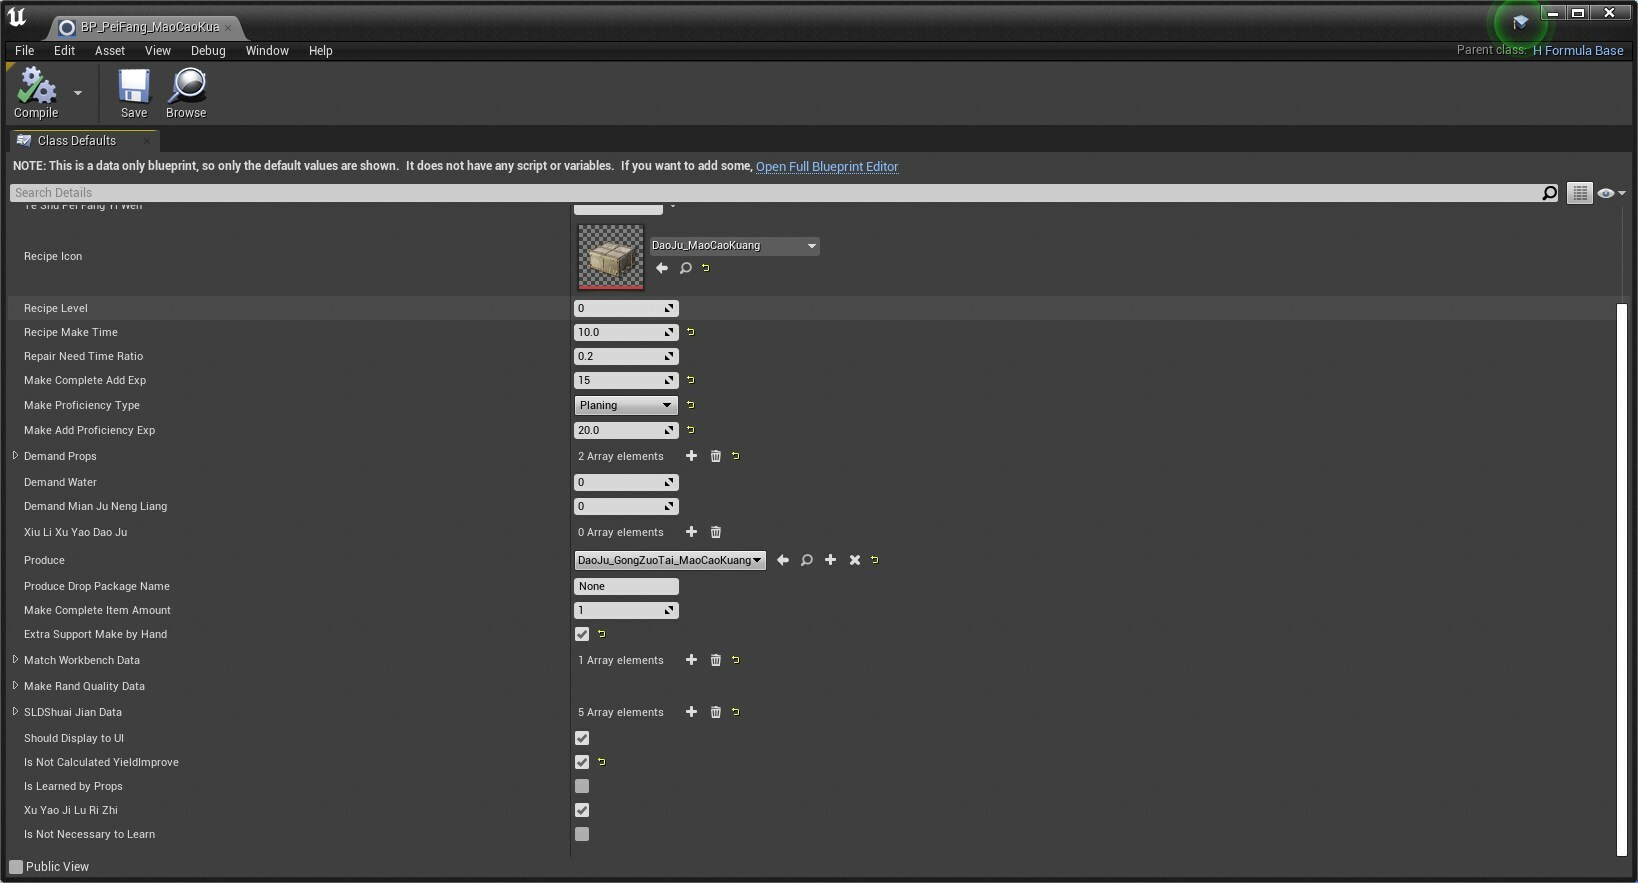1638x883 pixels.
Task: Clear the Produce class reference
Action: coord(855,560)
